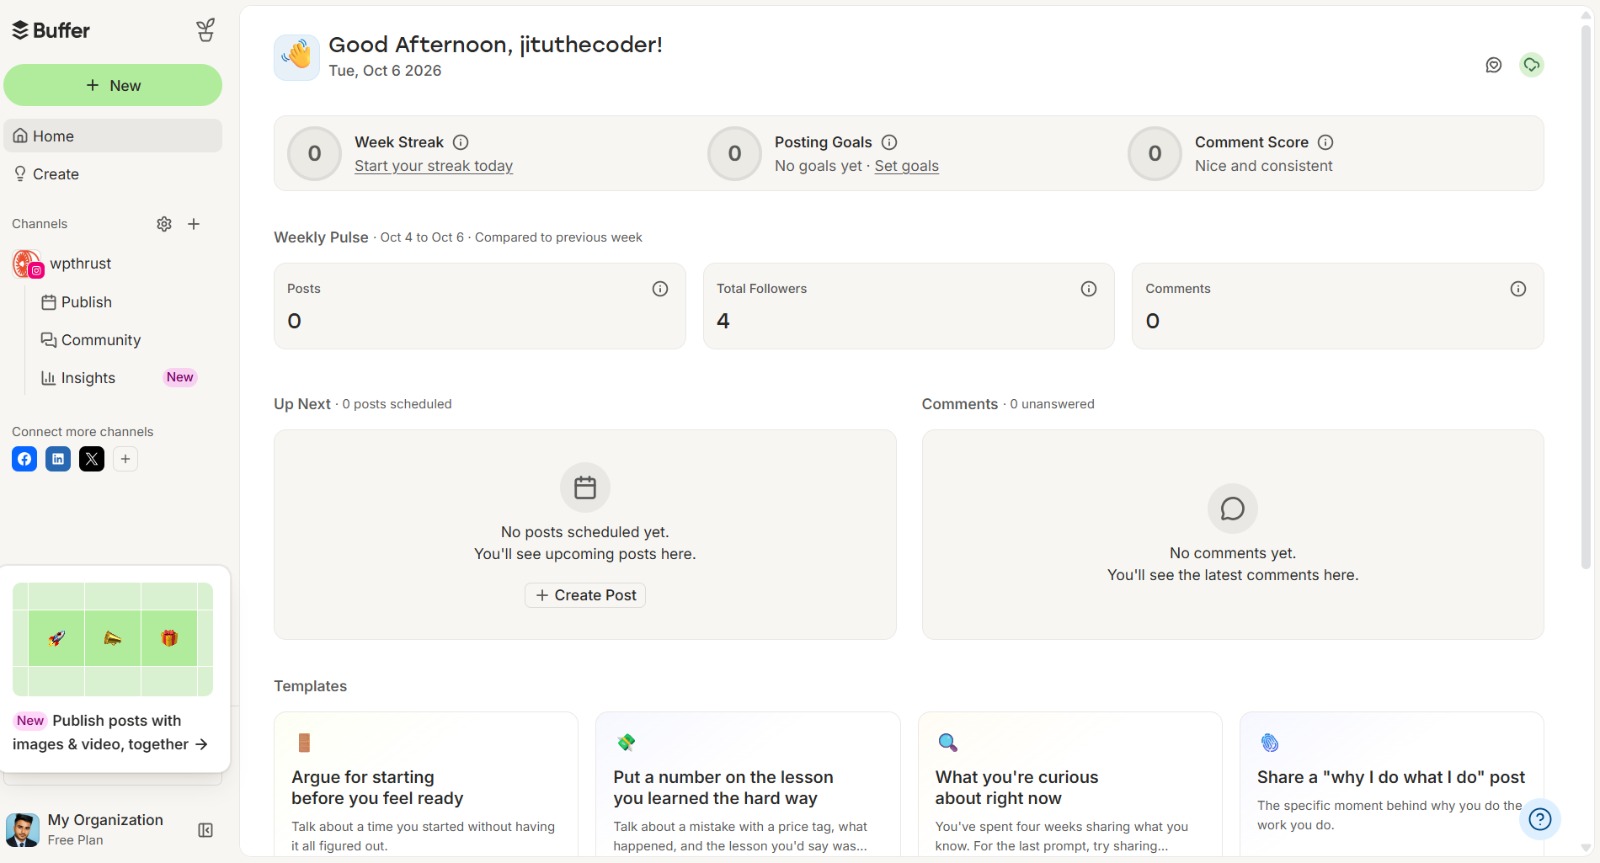Click the calendar icon in Up Next panel
The height and width of the screenshot is (863, 1600).
coord(585,488)
